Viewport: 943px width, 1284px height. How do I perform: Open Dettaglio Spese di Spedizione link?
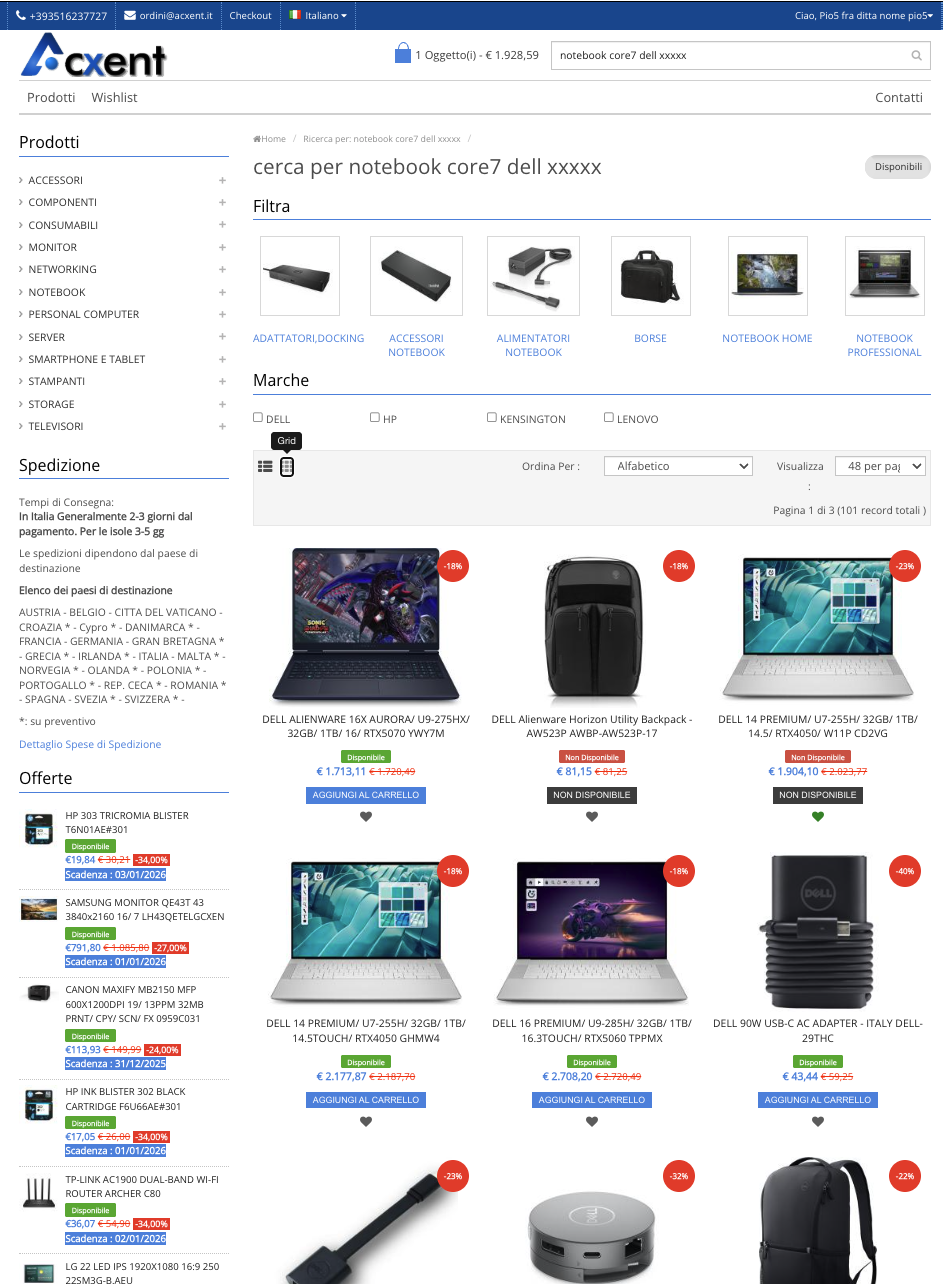[x=90, y=744]
